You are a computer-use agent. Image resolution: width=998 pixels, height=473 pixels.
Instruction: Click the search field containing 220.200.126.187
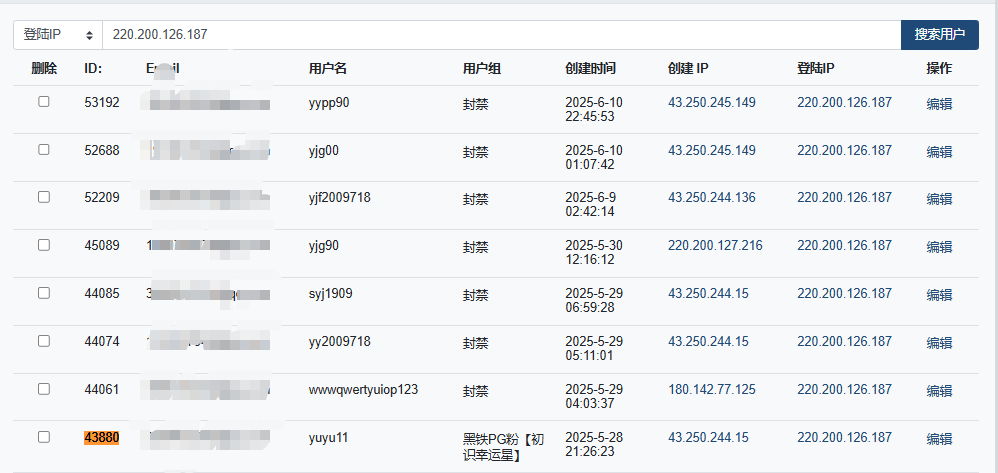tap(502, 34)
